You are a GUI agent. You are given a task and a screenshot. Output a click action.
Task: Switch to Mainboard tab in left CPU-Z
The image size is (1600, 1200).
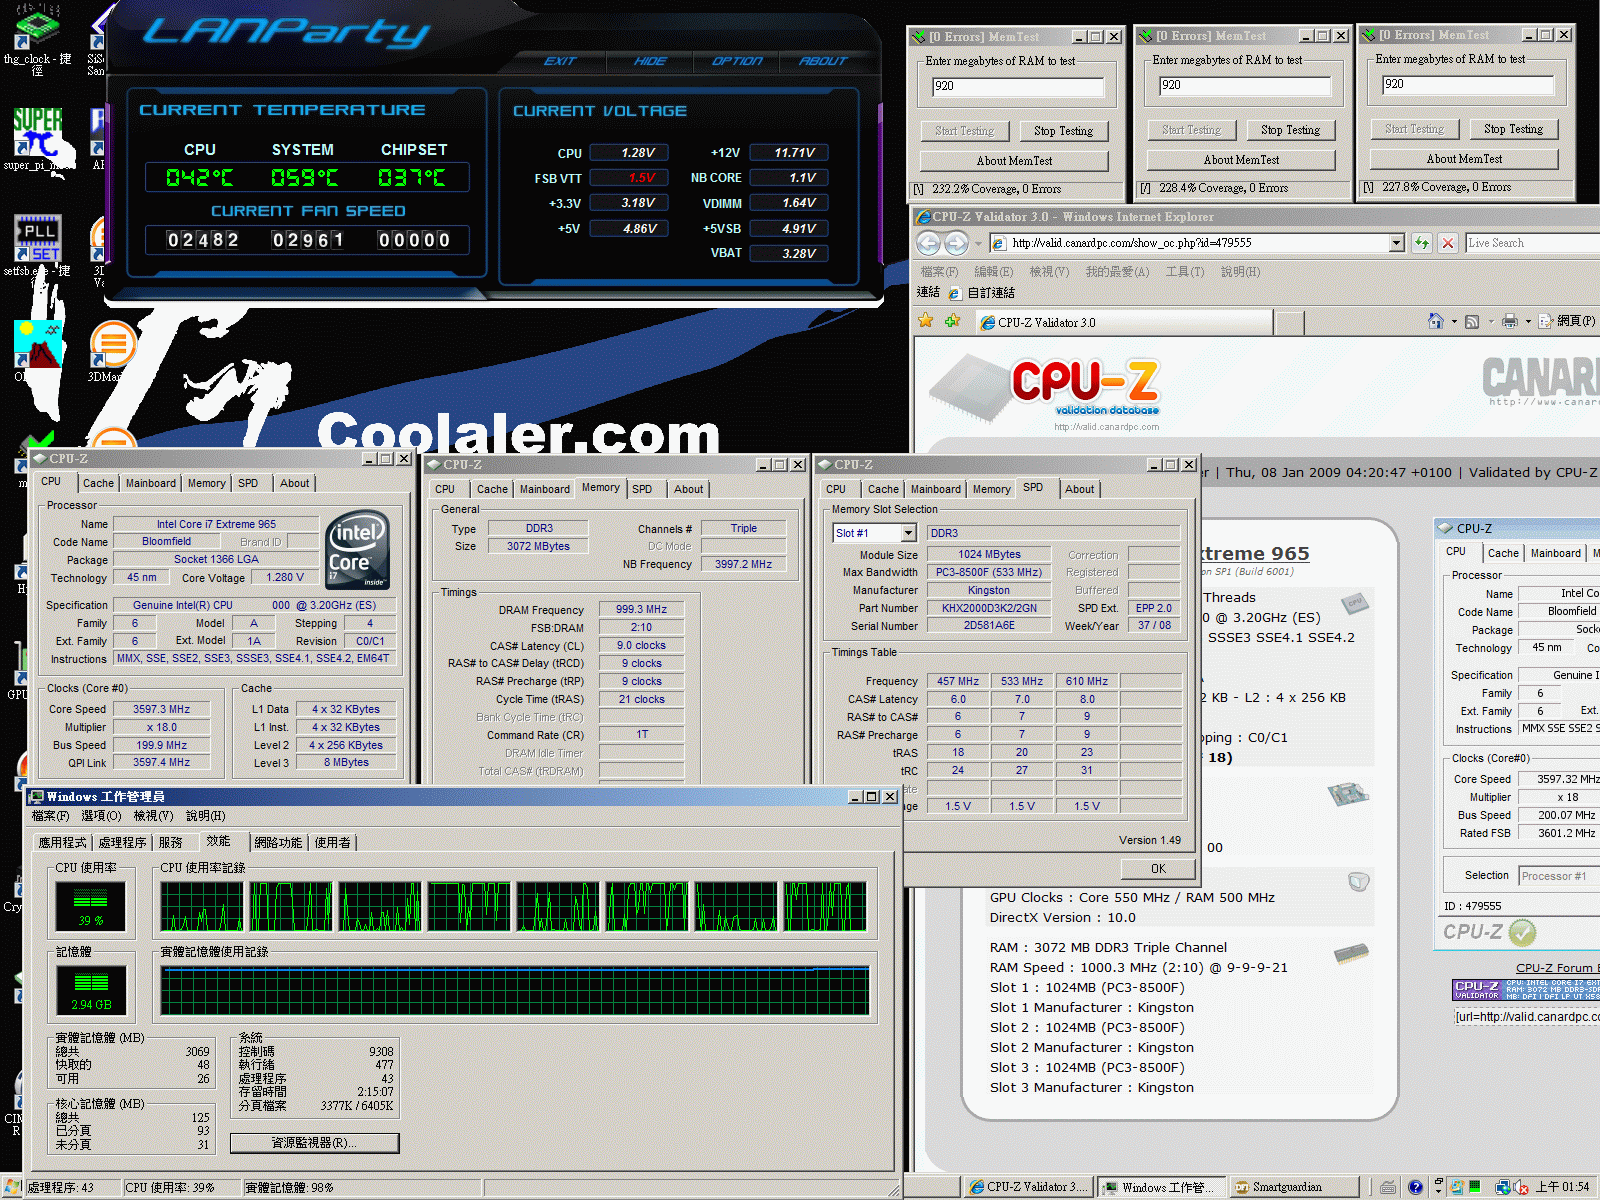pos(151,483)
